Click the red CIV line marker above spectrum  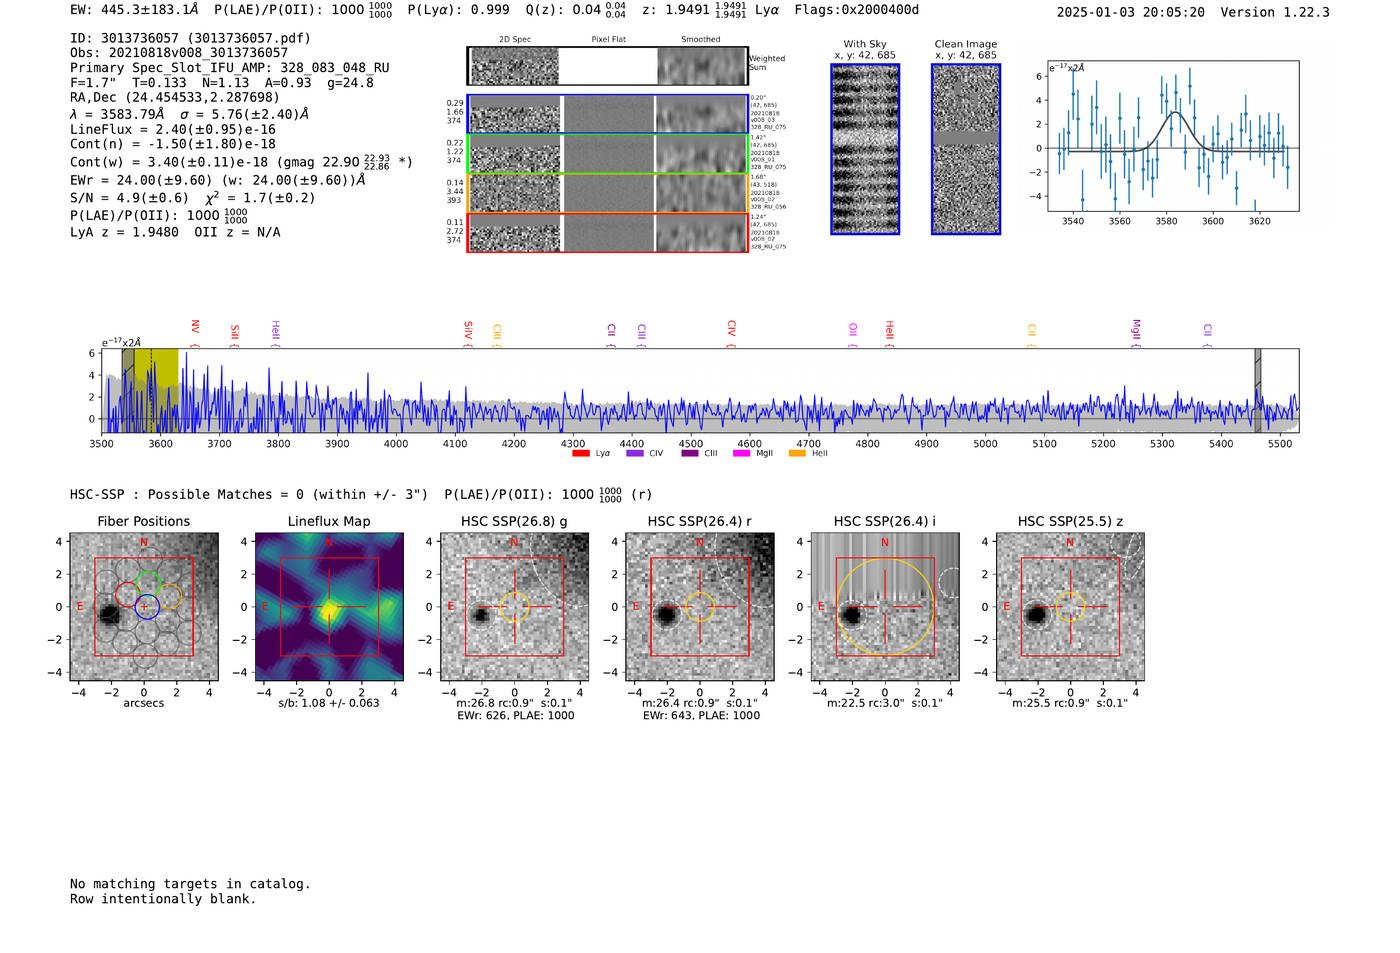tap(731, 333)
